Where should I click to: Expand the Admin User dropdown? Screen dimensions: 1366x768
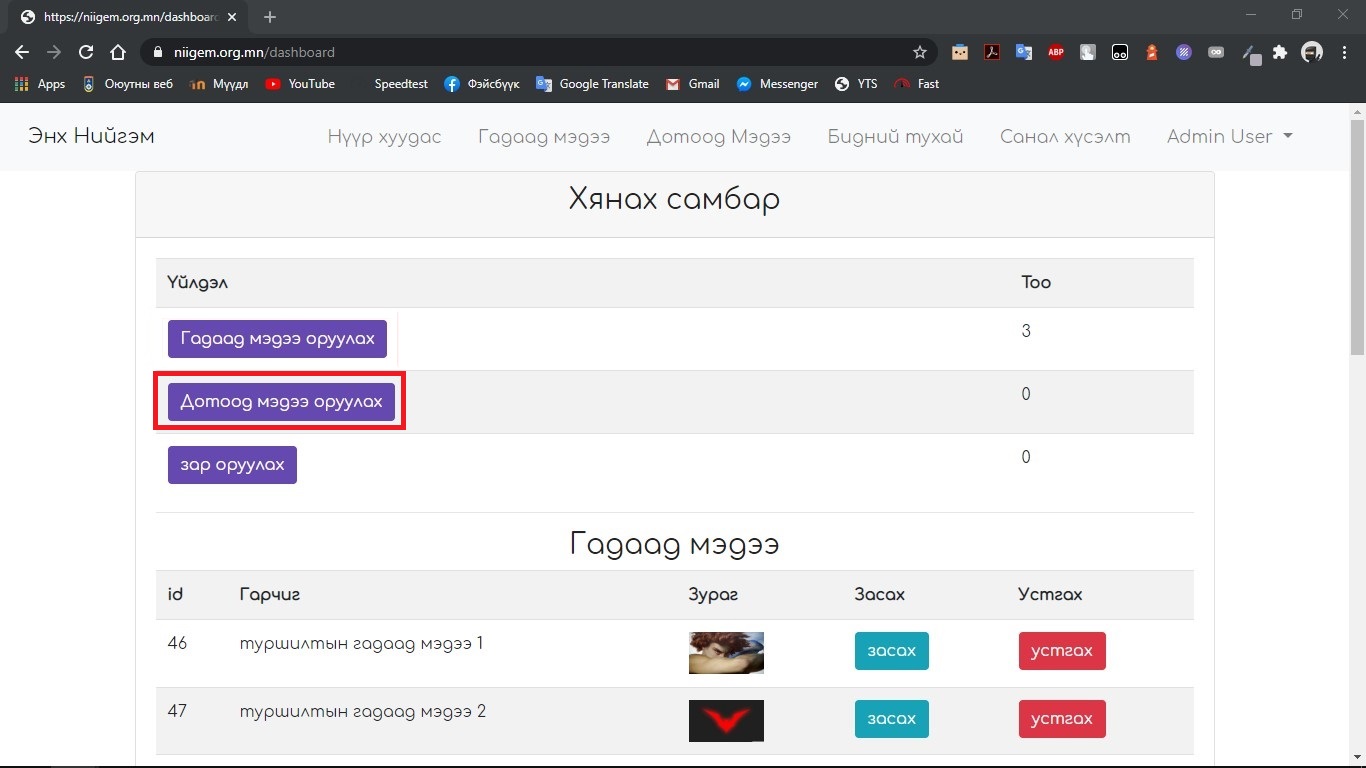pyautogui.click(x=1229, y=137)
